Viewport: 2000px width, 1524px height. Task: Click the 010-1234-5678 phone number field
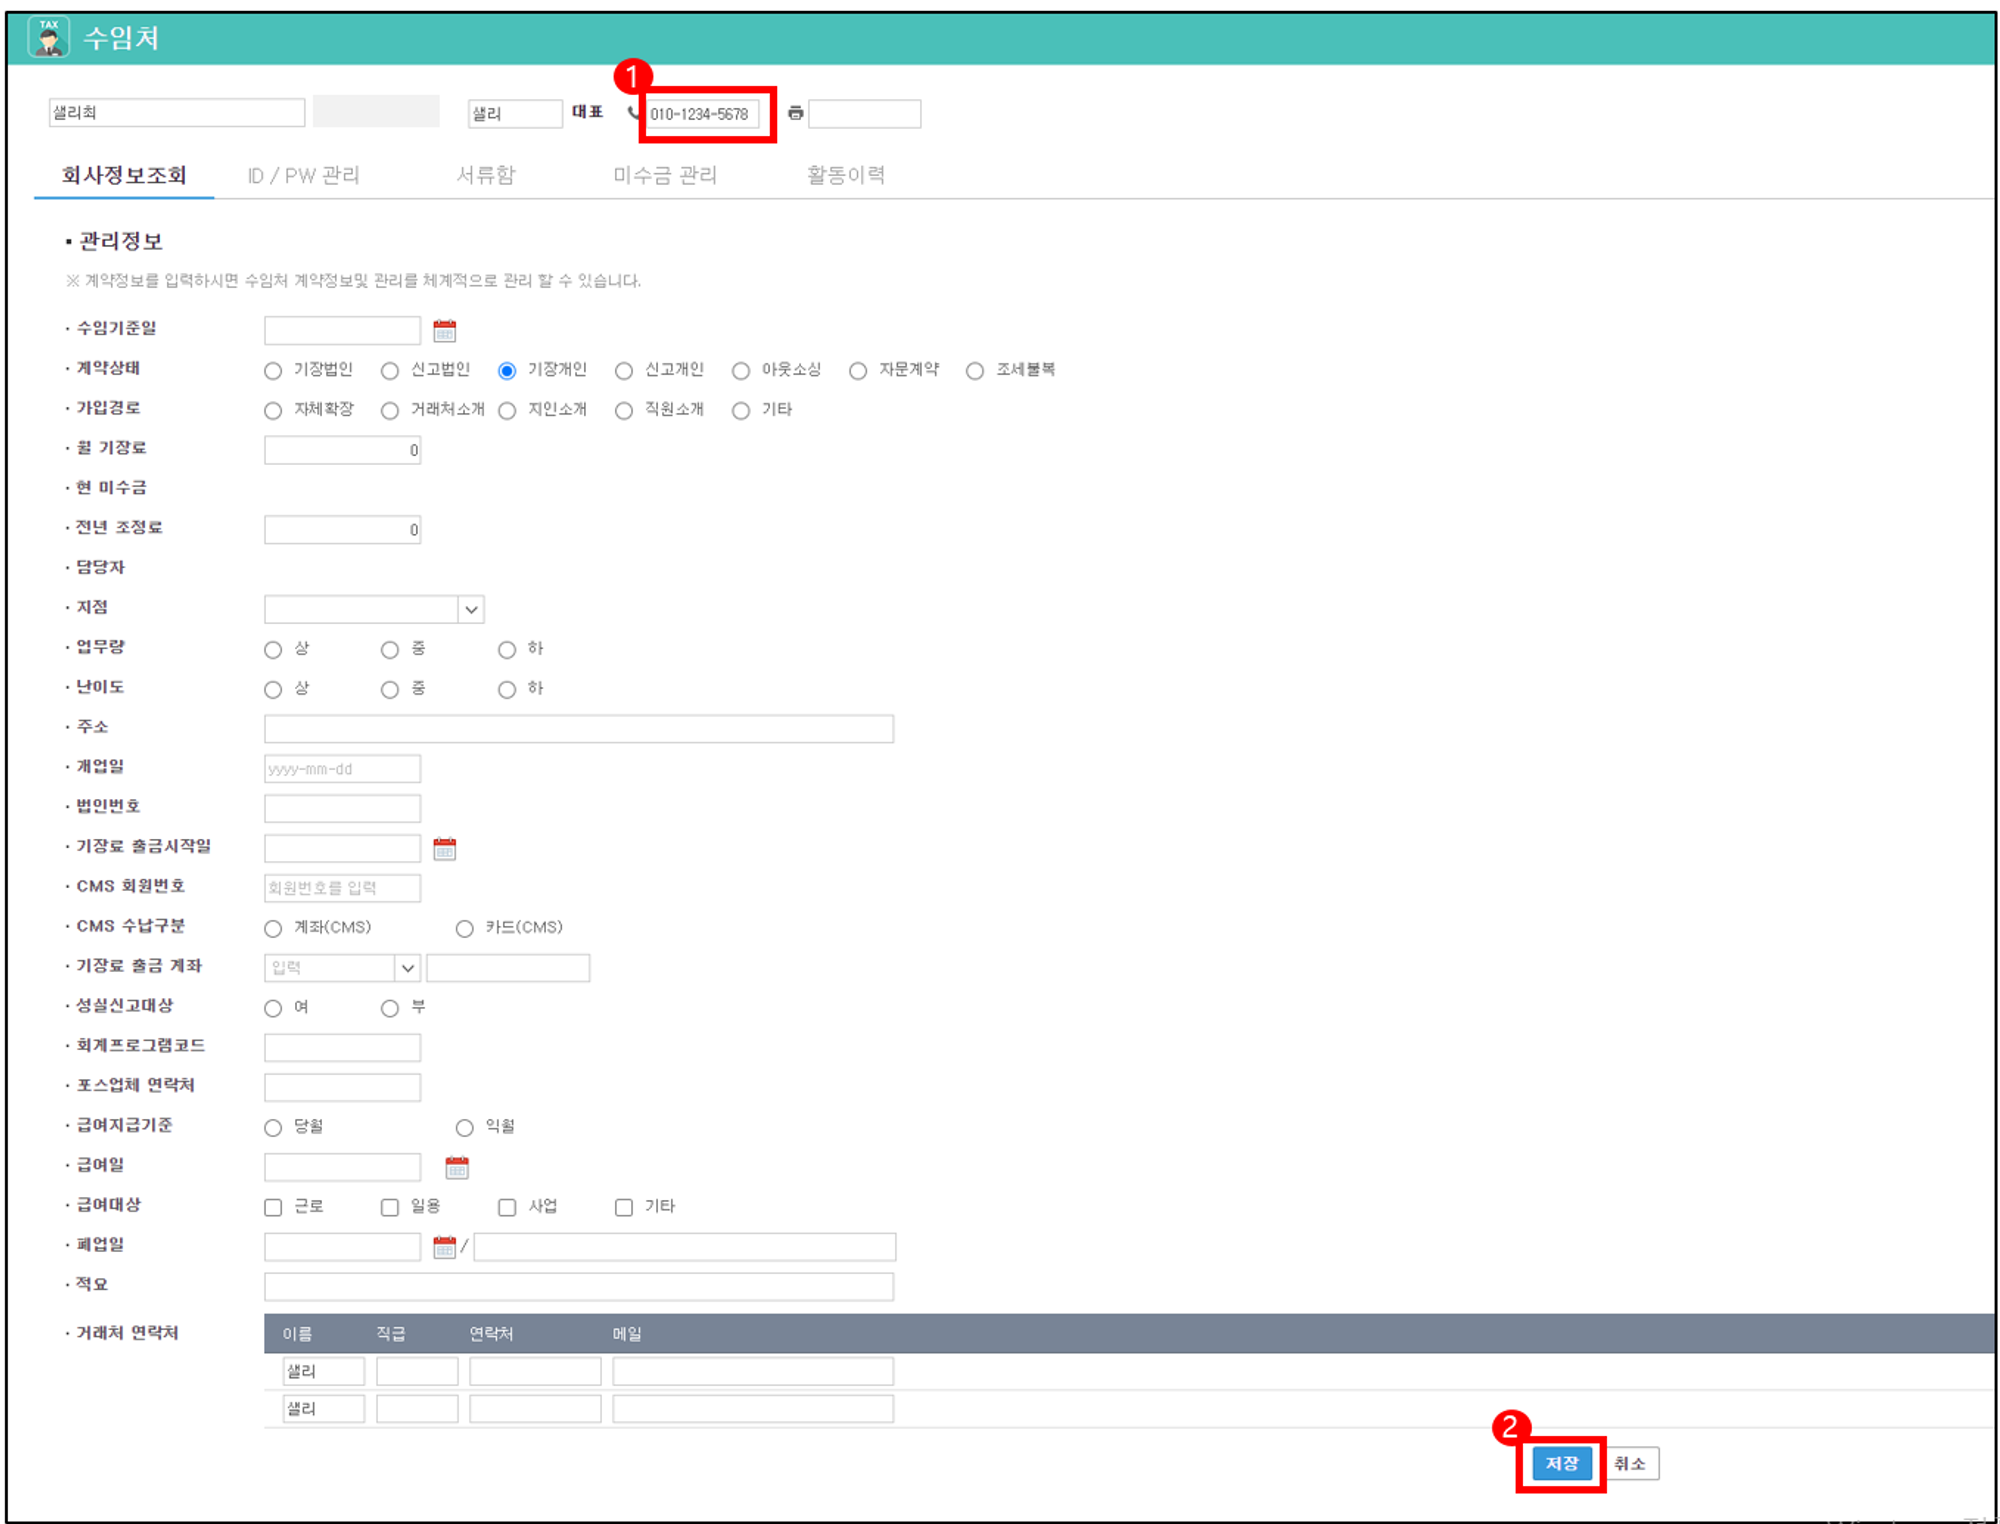click(702, 114)
